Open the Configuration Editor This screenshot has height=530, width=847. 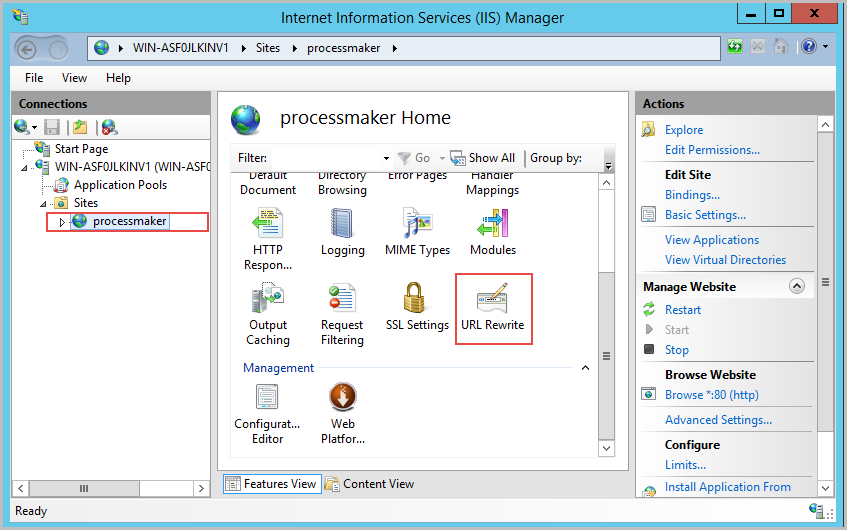pos(267,413)
